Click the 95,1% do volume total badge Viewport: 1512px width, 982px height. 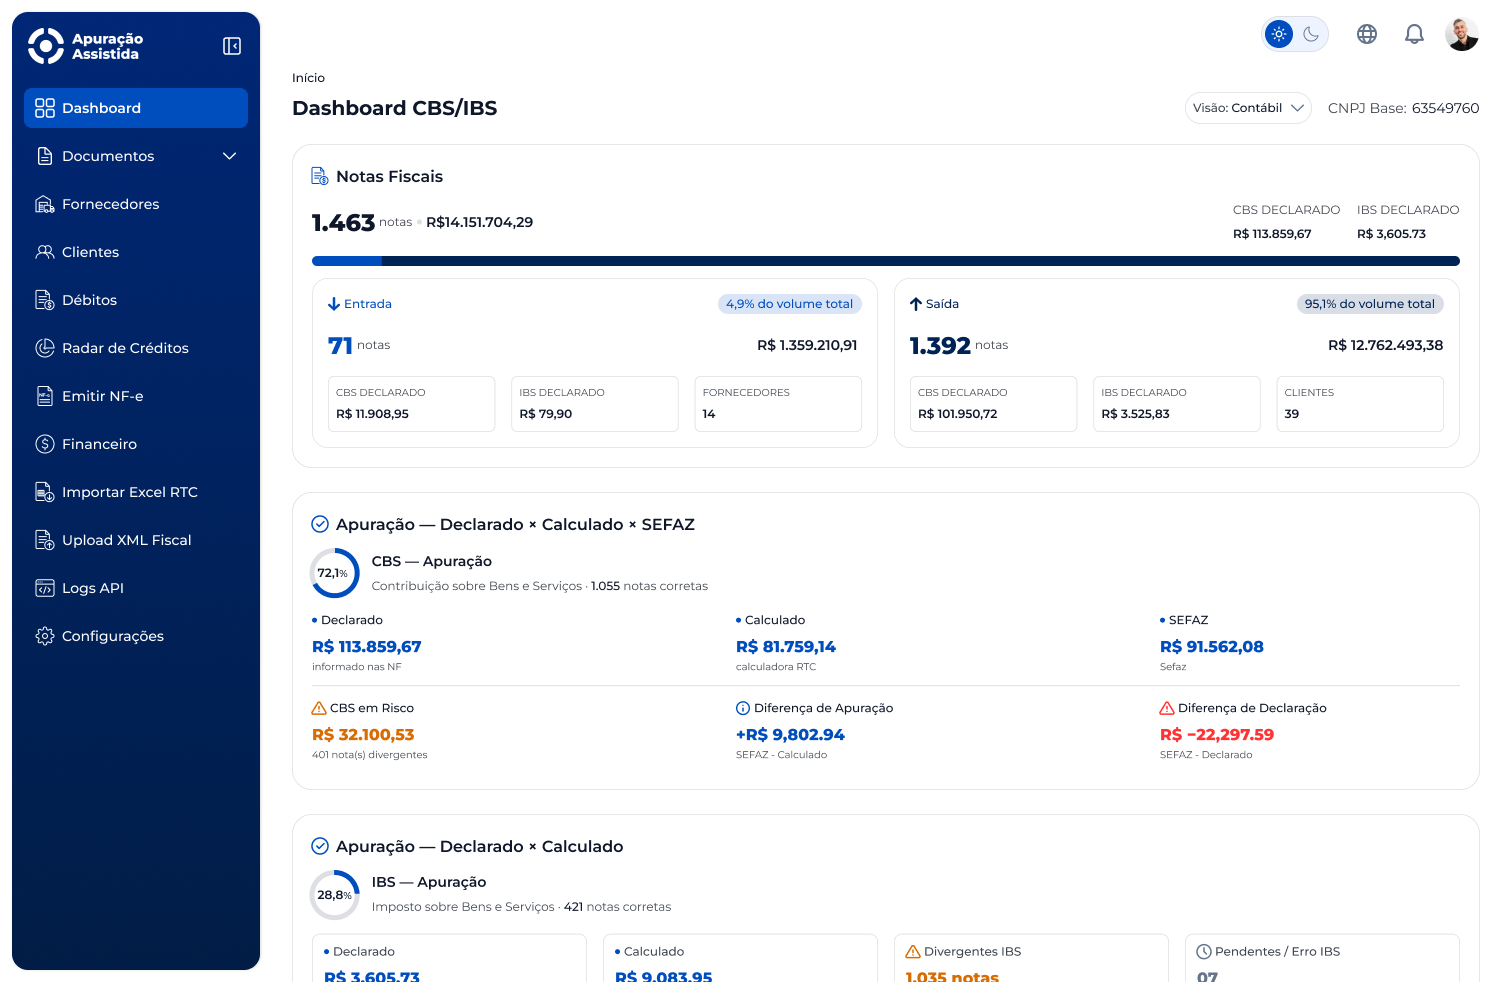coord(1369,304)
